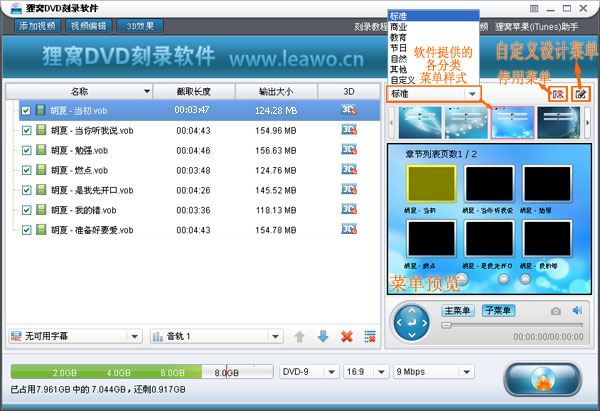Click 3D icon on the 胡夏 - 勉强.vob row
Image resolution: width=600 pixels, height=411 pixels.
349,150
